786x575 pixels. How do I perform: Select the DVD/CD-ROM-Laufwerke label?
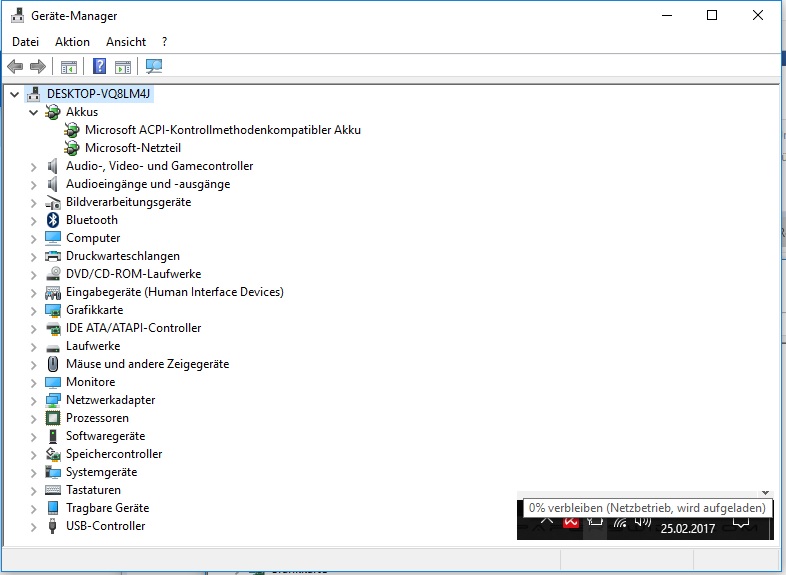point(133,274)
